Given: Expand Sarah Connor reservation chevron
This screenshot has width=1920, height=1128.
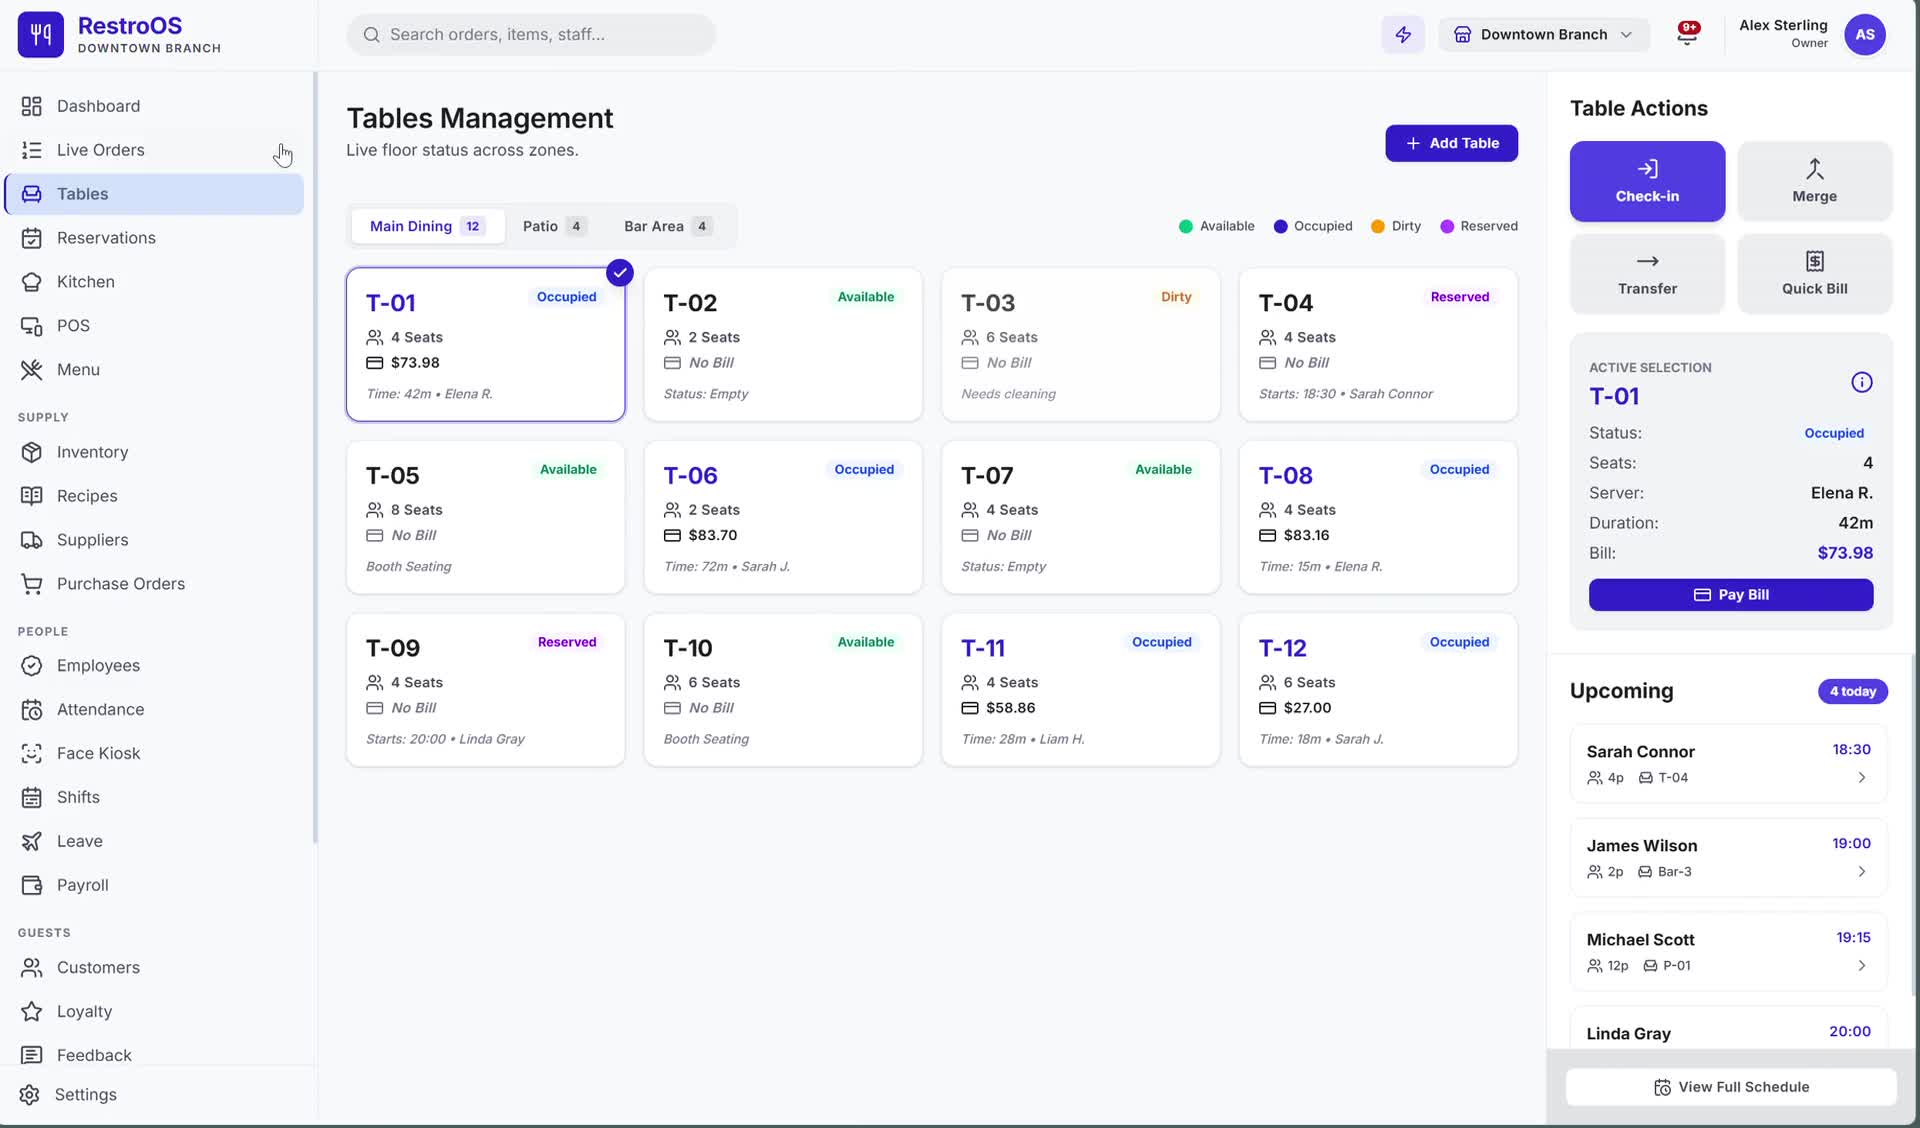Looking at the screenshot, I should [1861, 777].
